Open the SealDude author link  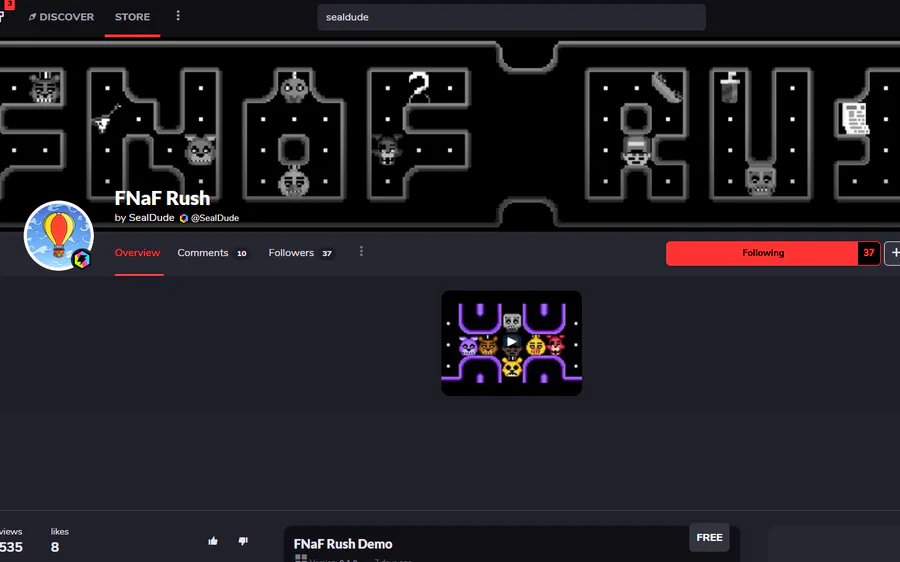point(151,218)
